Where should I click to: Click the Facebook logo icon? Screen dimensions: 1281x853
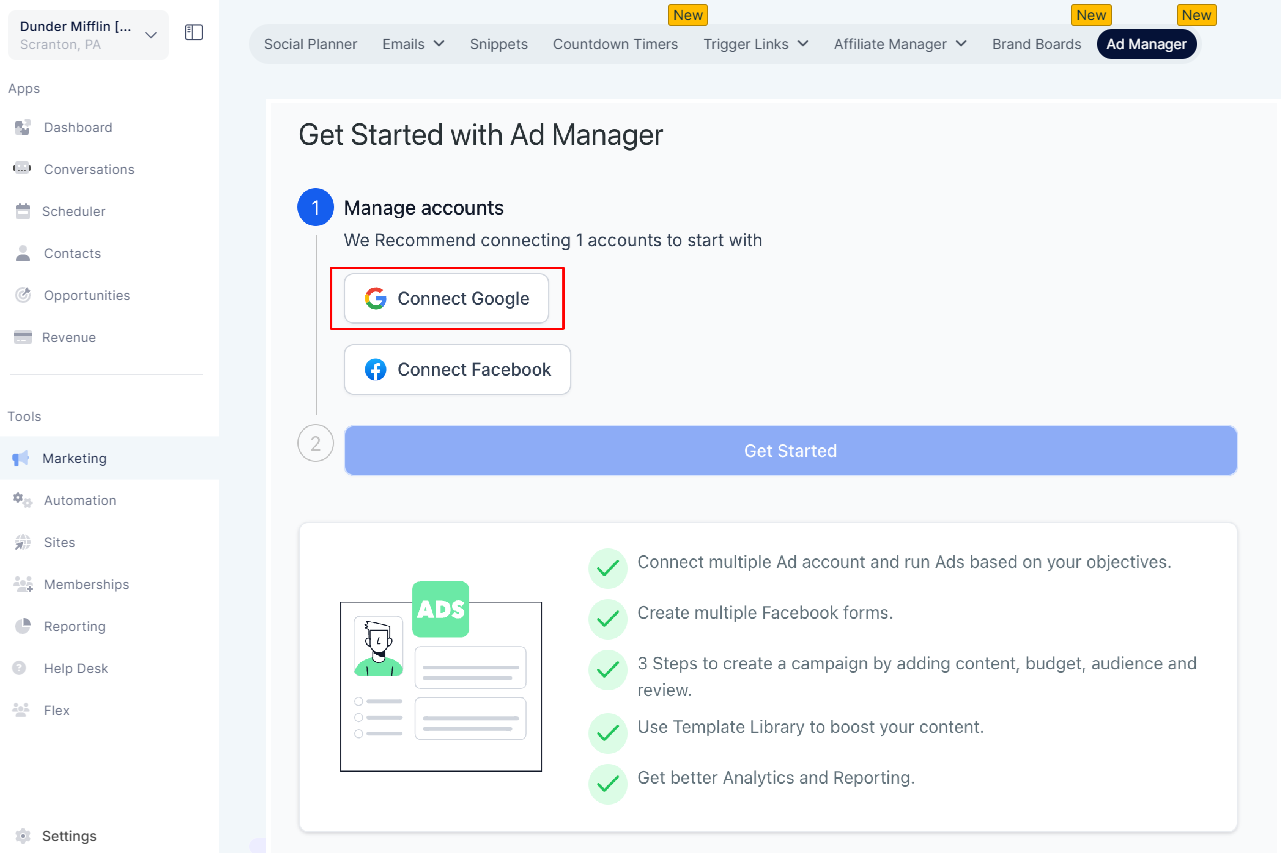[376, 370]
